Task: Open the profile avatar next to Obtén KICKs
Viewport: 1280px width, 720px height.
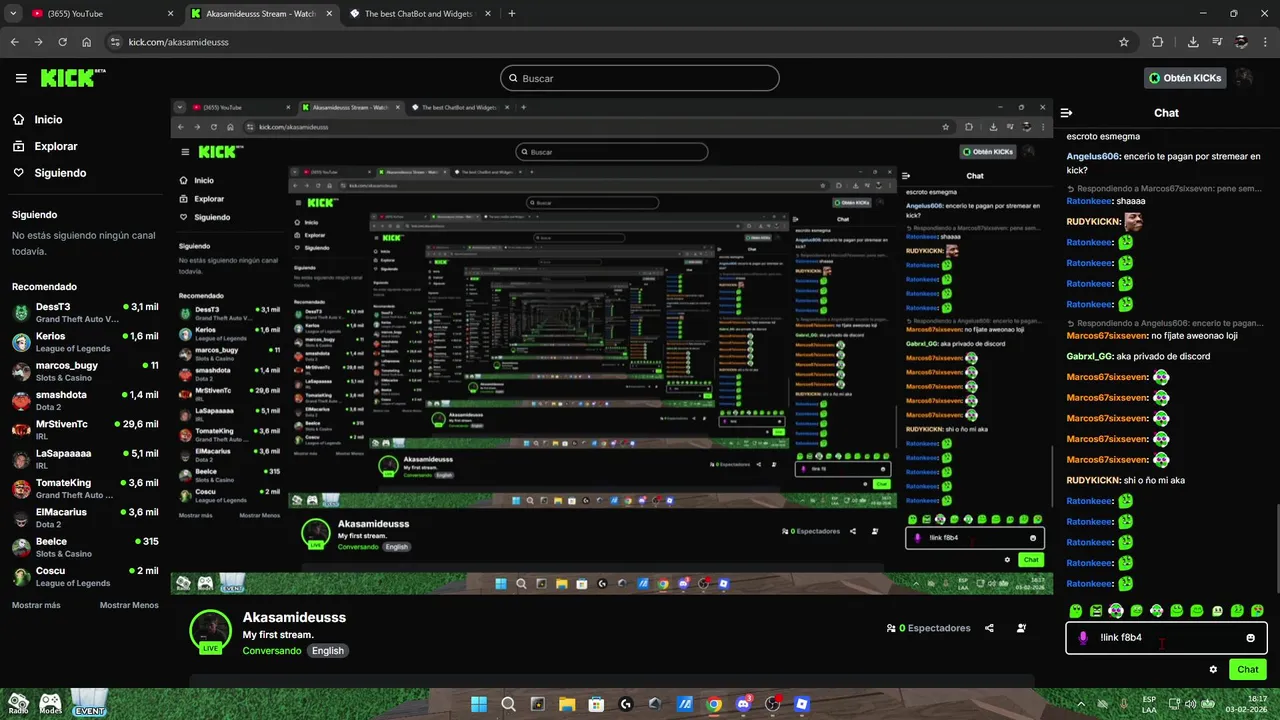Action: (x=1244, y=78)
